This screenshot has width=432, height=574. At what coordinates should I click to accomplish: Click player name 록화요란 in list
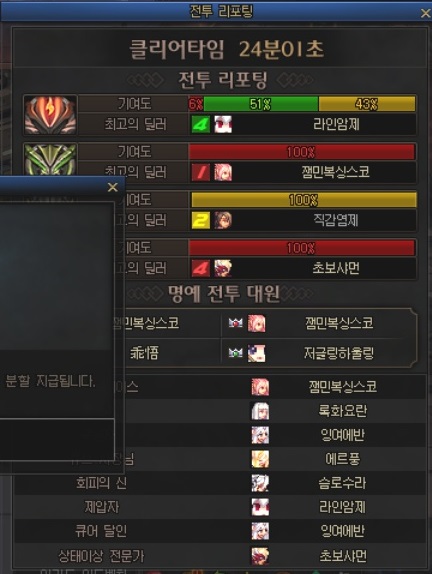tap(342, 411)
